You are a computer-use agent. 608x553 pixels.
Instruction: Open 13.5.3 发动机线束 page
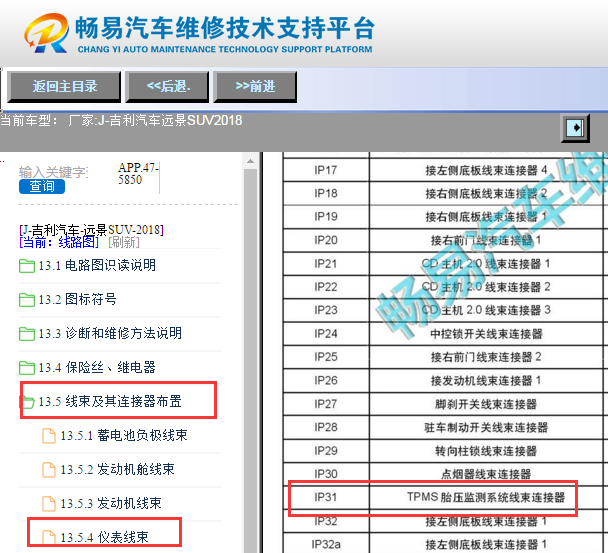coord(111,503)
